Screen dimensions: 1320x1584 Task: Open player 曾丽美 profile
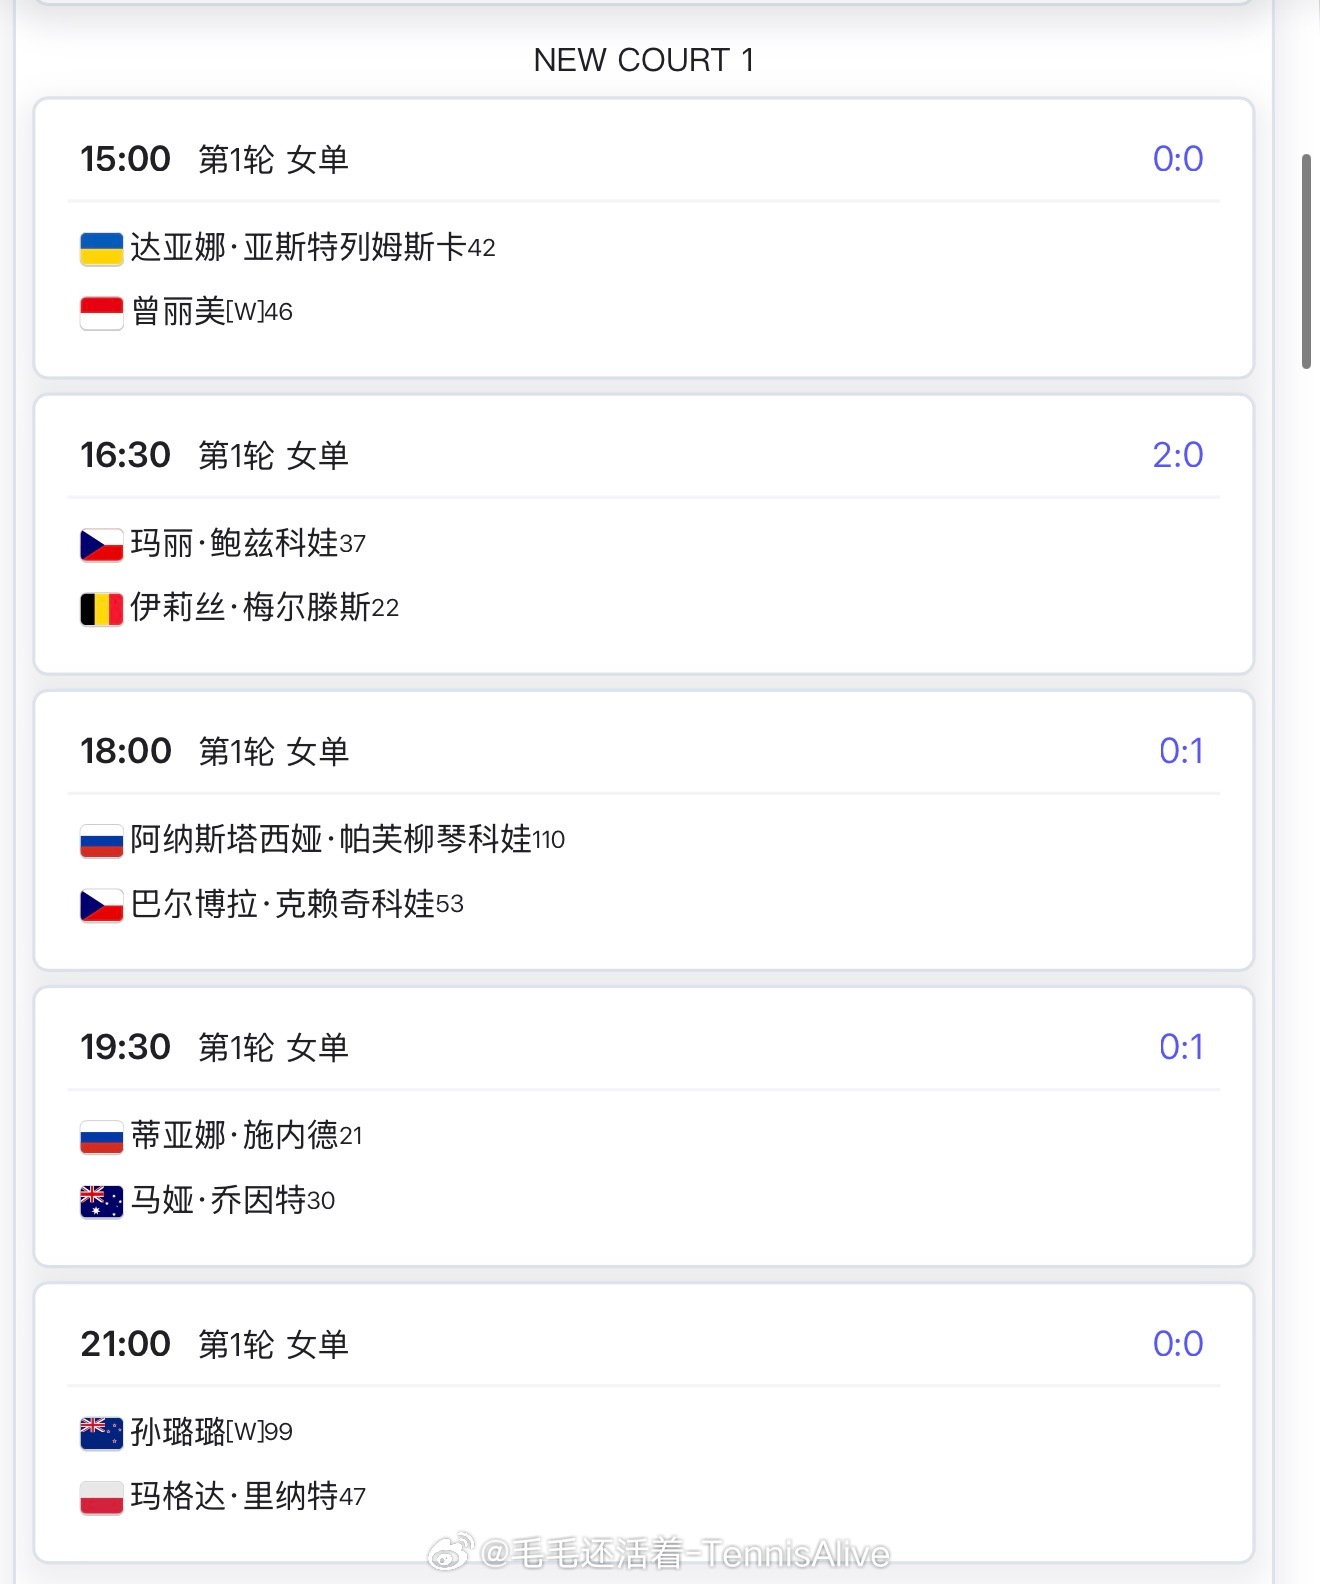[178, 312]
